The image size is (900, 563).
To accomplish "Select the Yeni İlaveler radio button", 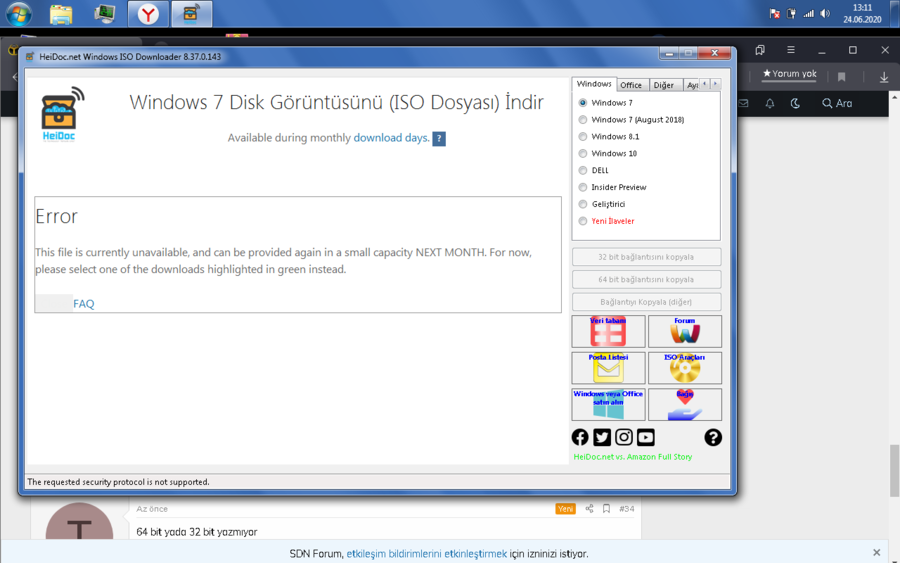I will click(583, 221).
